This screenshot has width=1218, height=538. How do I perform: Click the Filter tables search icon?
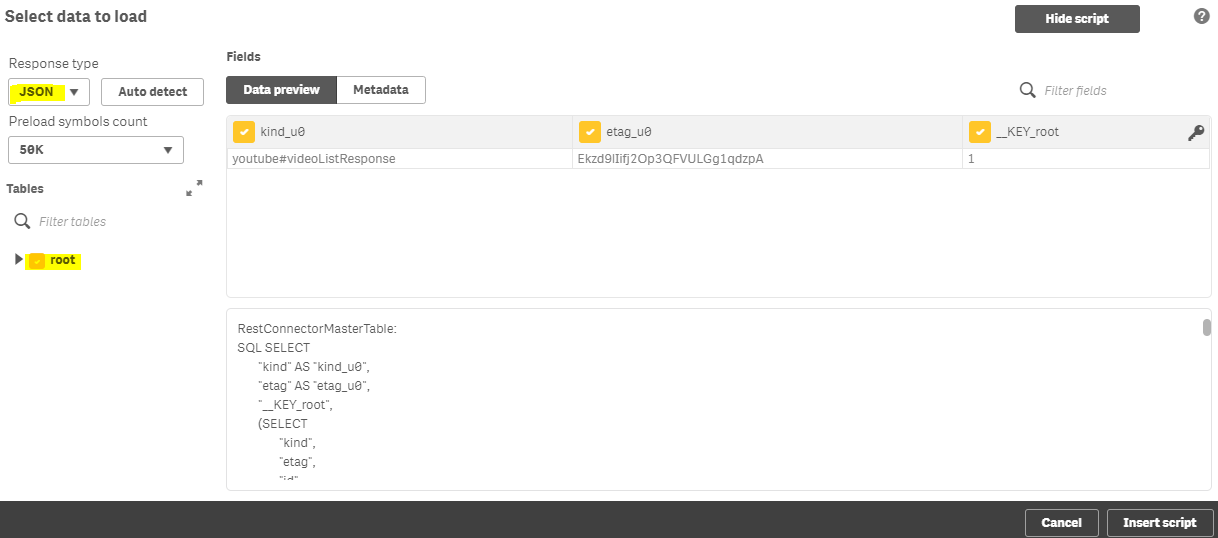[22, 221]
